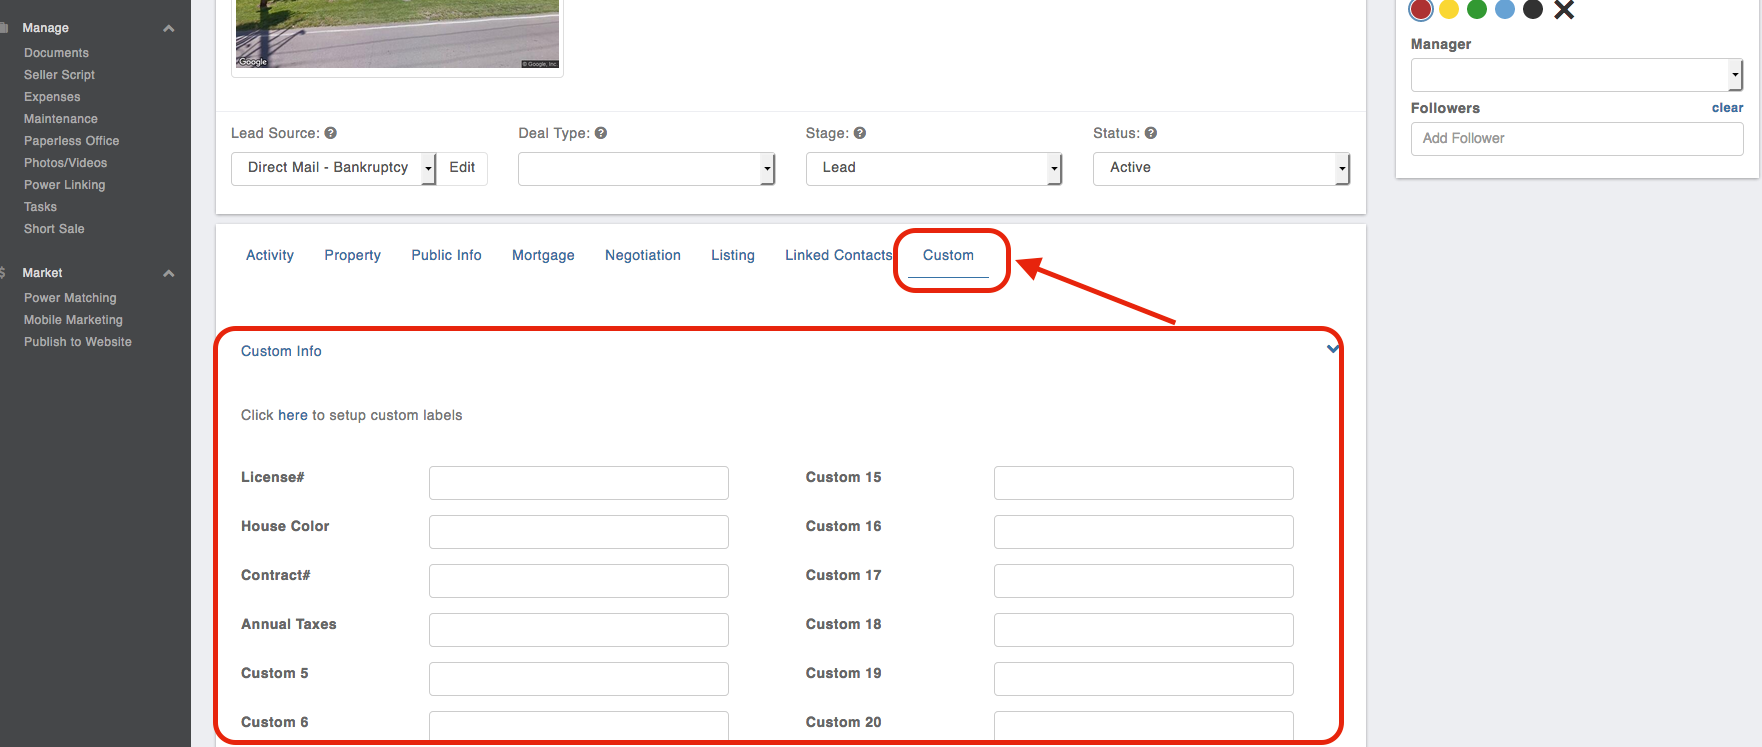
Task: Collapse the Manage sidebar section
Action: click(x=169, y=28)
